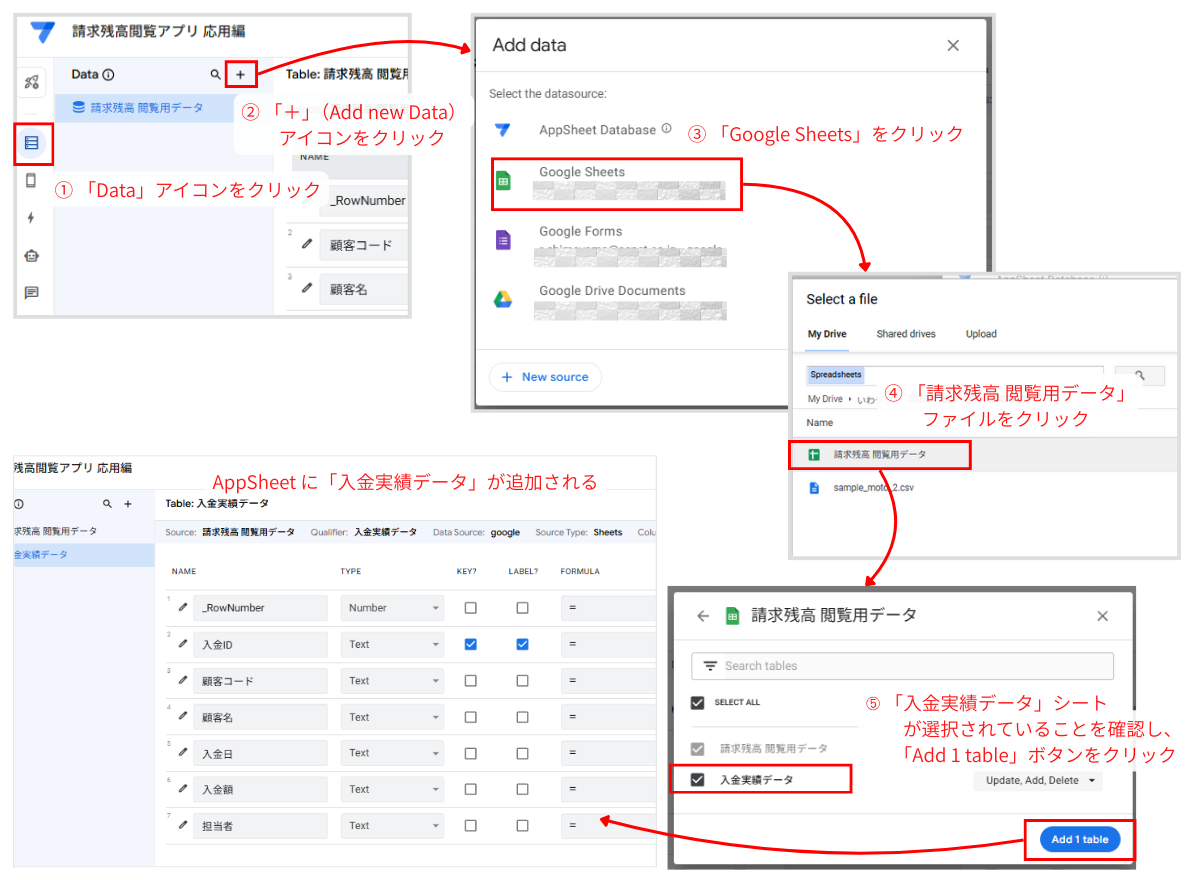Switch to the Upload tab

point(981,334)
